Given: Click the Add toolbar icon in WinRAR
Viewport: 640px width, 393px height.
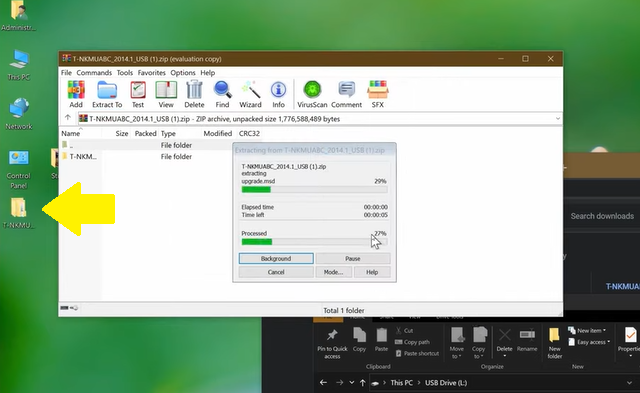Looking at the screenshot, I should pyautogui.click(x=76, y=94).
